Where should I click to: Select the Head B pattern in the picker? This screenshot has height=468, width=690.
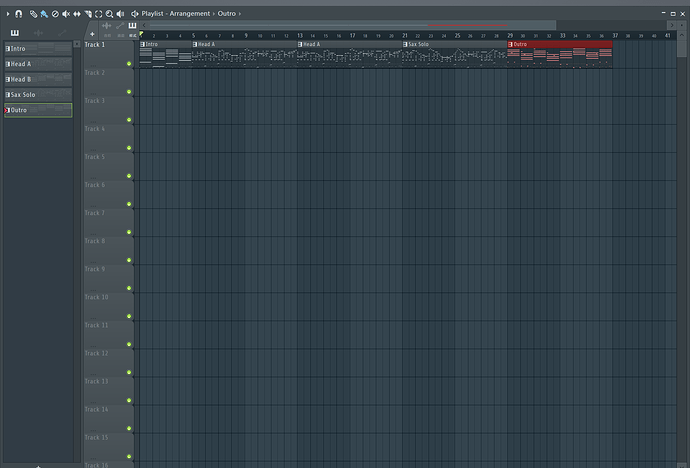tap(38, 79)
